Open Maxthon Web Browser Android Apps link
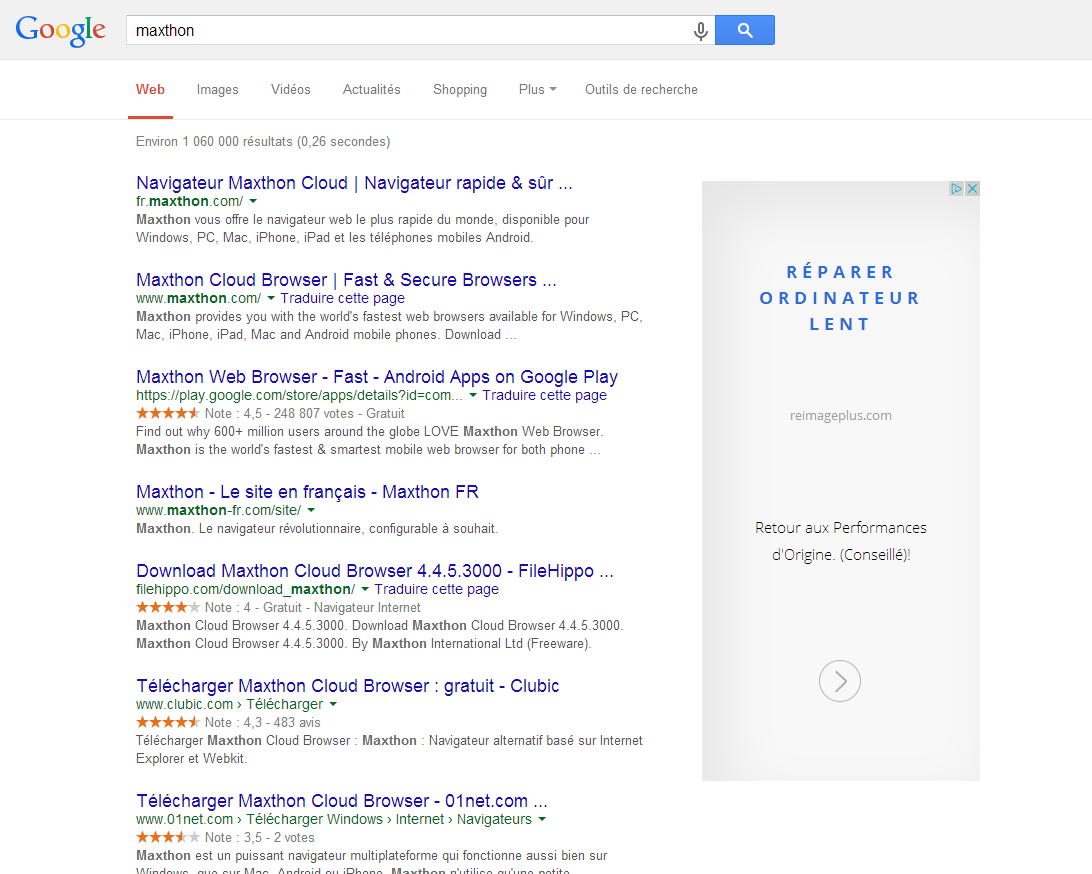Screen dimensions: 1092x874 pyautogui.click(x=377, y=377)
